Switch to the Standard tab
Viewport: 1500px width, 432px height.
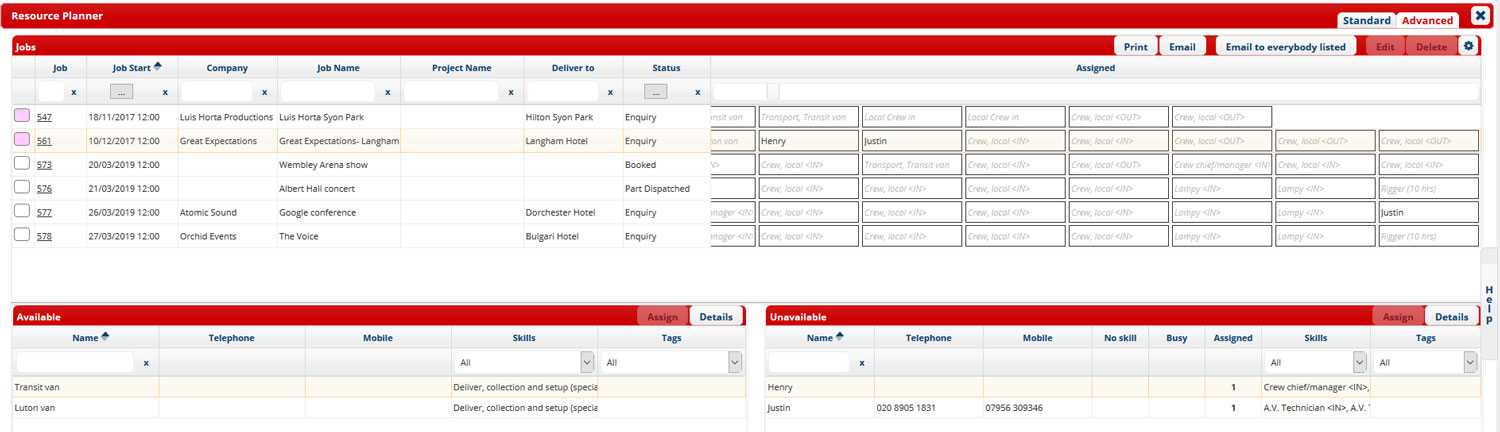click(x=1366, y=20)
